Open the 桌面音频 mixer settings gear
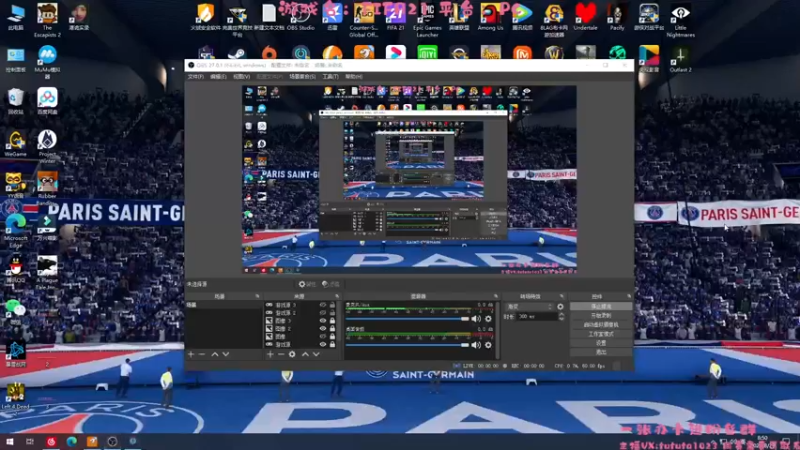Viewport: 800px width, 450px height. pyautogui.click(x=488, y=345)
